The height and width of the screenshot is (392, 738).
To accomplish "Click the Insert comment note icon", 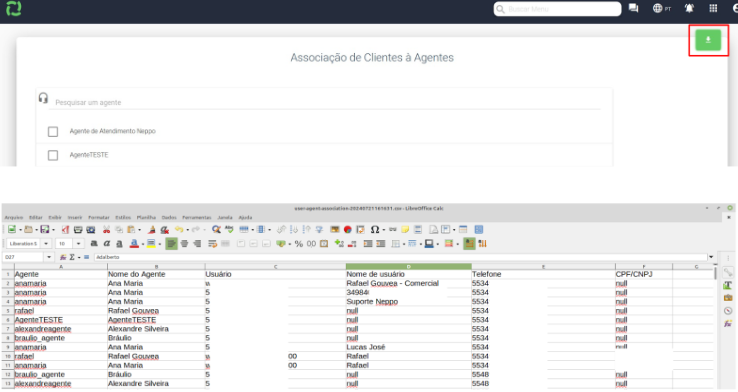I will coord(405,229).
